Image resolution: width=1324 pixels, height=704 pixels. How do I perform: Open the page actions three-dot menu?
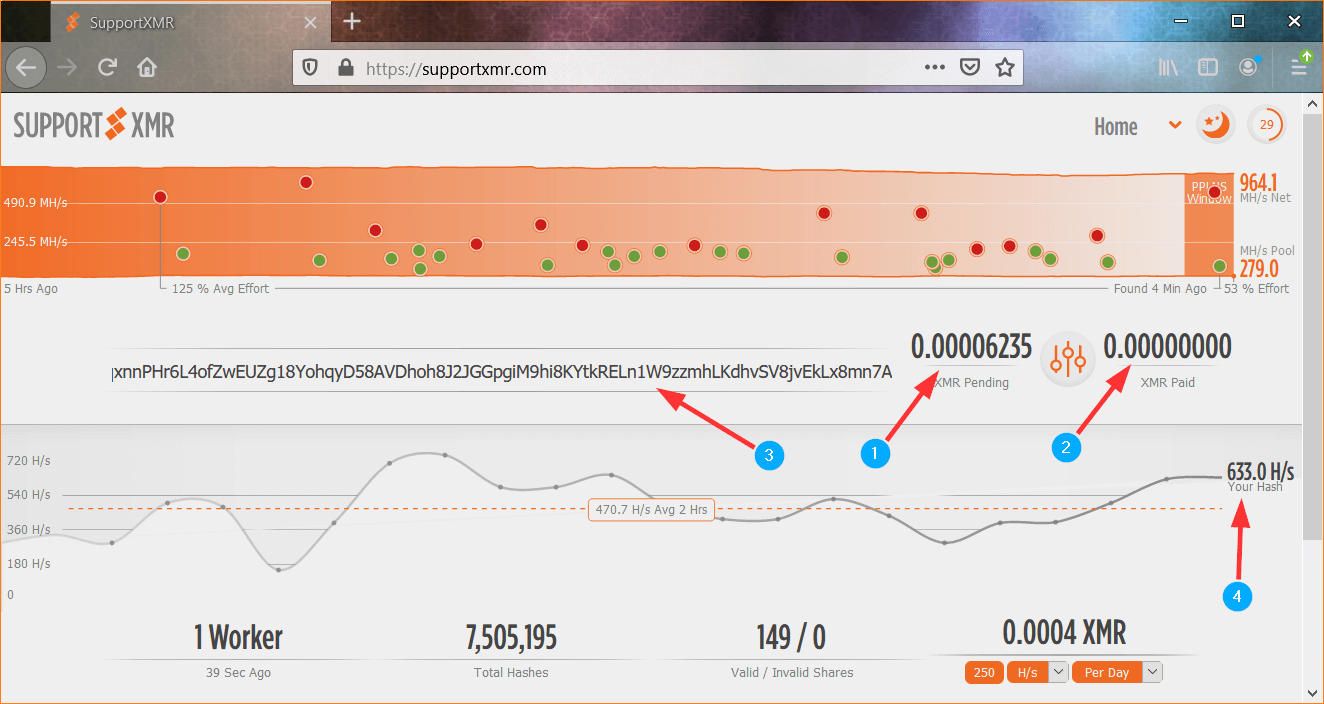pyautogui.click(x=934, y=68)
